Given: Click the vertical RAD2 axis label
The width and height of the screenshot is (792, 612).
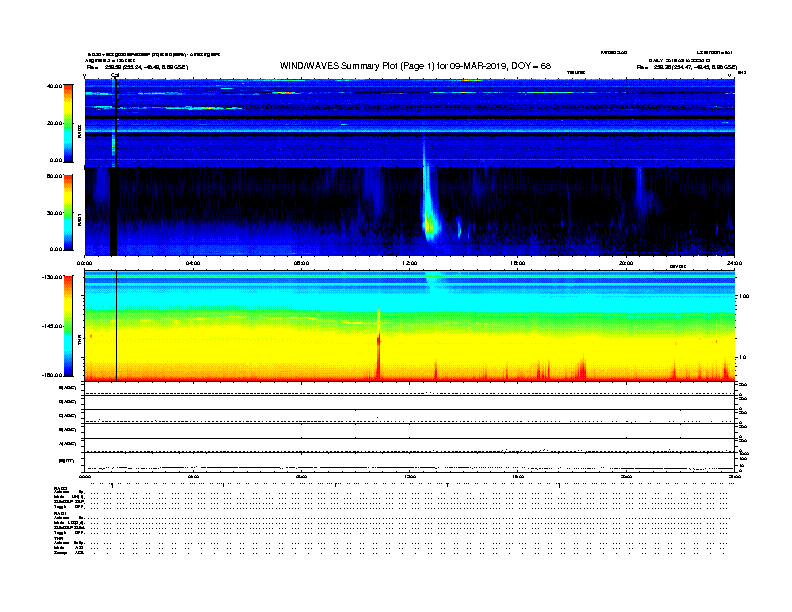Looking at the screenshot, I should (79, 131).
